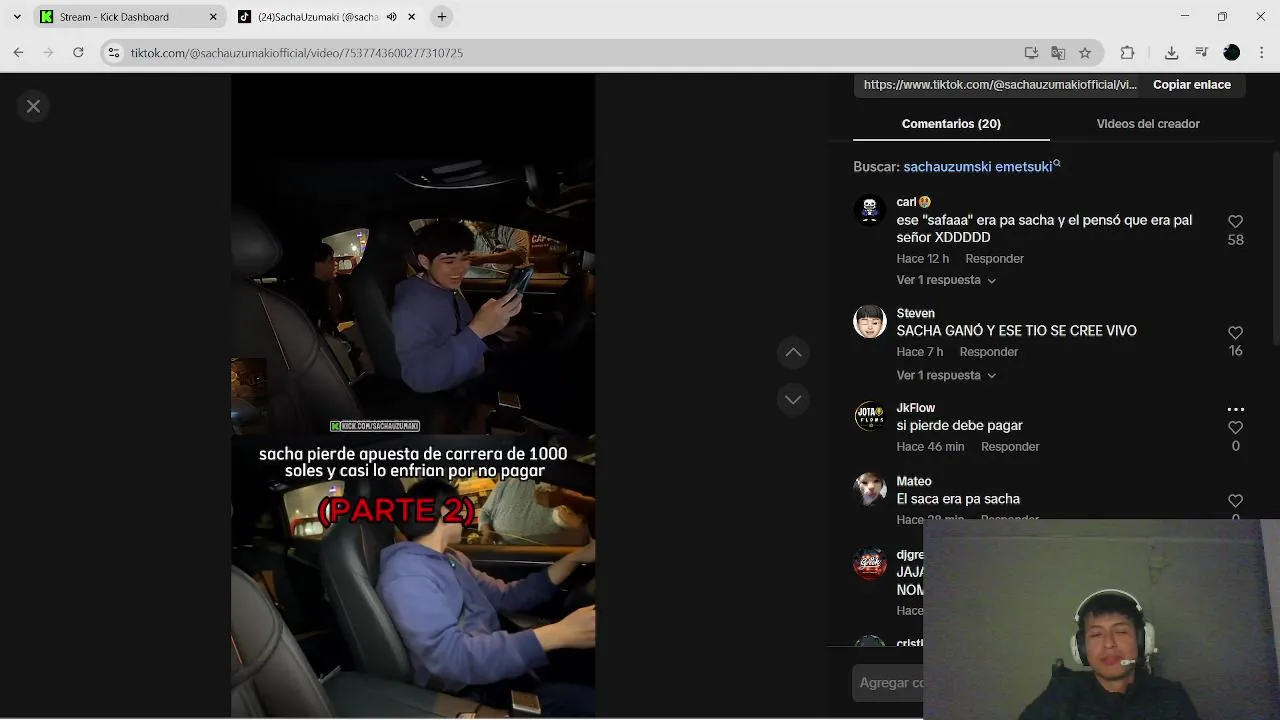Image resolution: width=1280 pixels, height=720 pixels.
Task: Select comment text 'si pierde debe pagar'
Action: 959,426
